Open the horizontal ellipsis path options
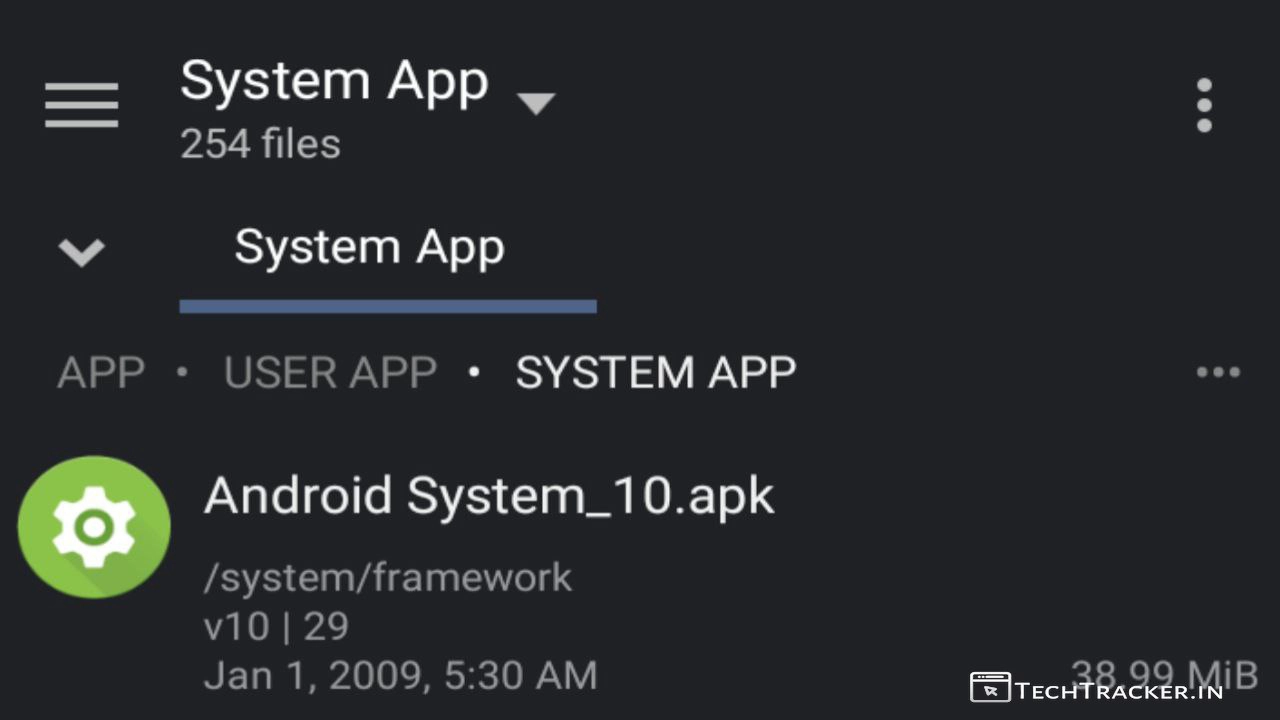Viewport: 1280px width, 720px height. click(1218, 373)
